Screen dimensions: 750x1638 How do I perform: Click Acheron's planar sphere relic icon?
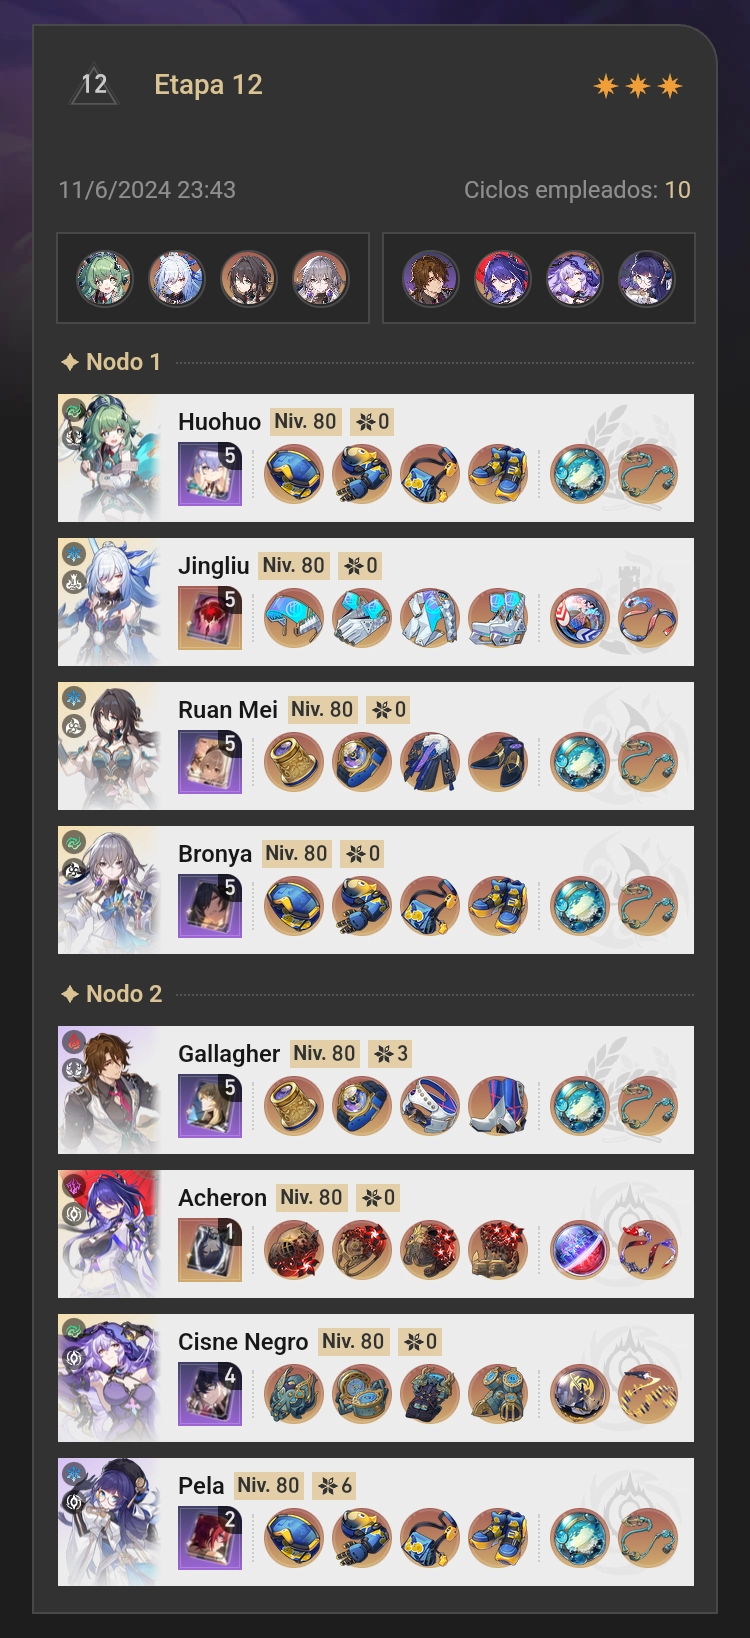(580, 1250)
